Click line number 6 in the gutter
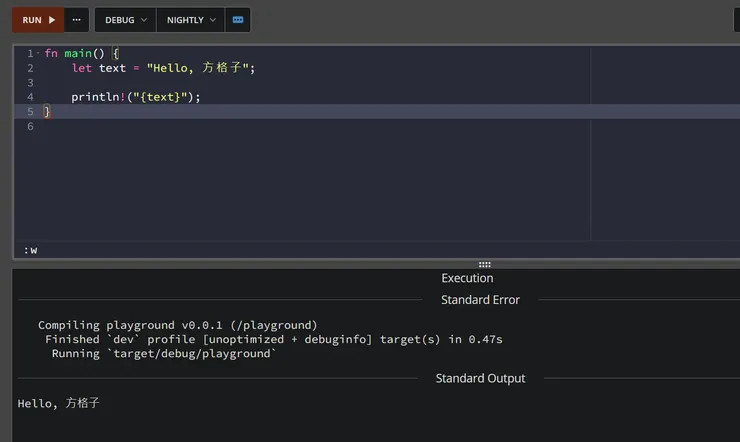 pyautogui.click(x=30, y=127)
